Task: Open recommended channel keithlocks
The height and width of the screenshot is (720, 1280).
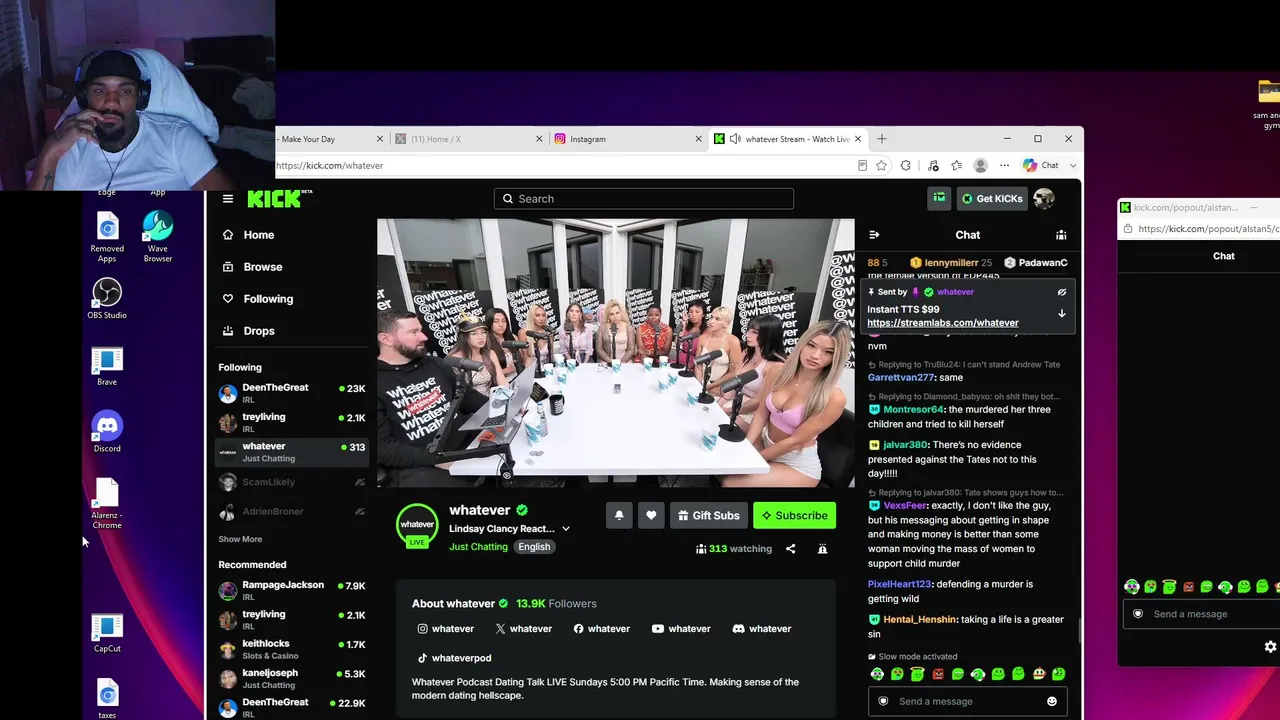Action: [x=292, y=649]
